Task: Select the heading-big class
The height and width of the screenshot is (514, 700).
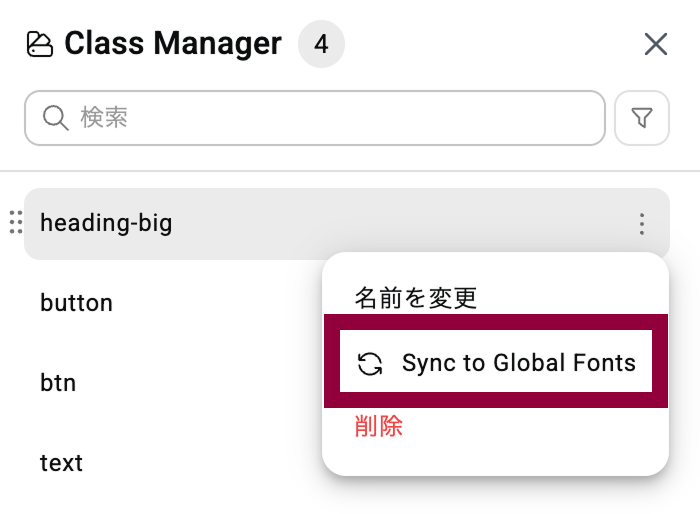Action: (106, 223)
